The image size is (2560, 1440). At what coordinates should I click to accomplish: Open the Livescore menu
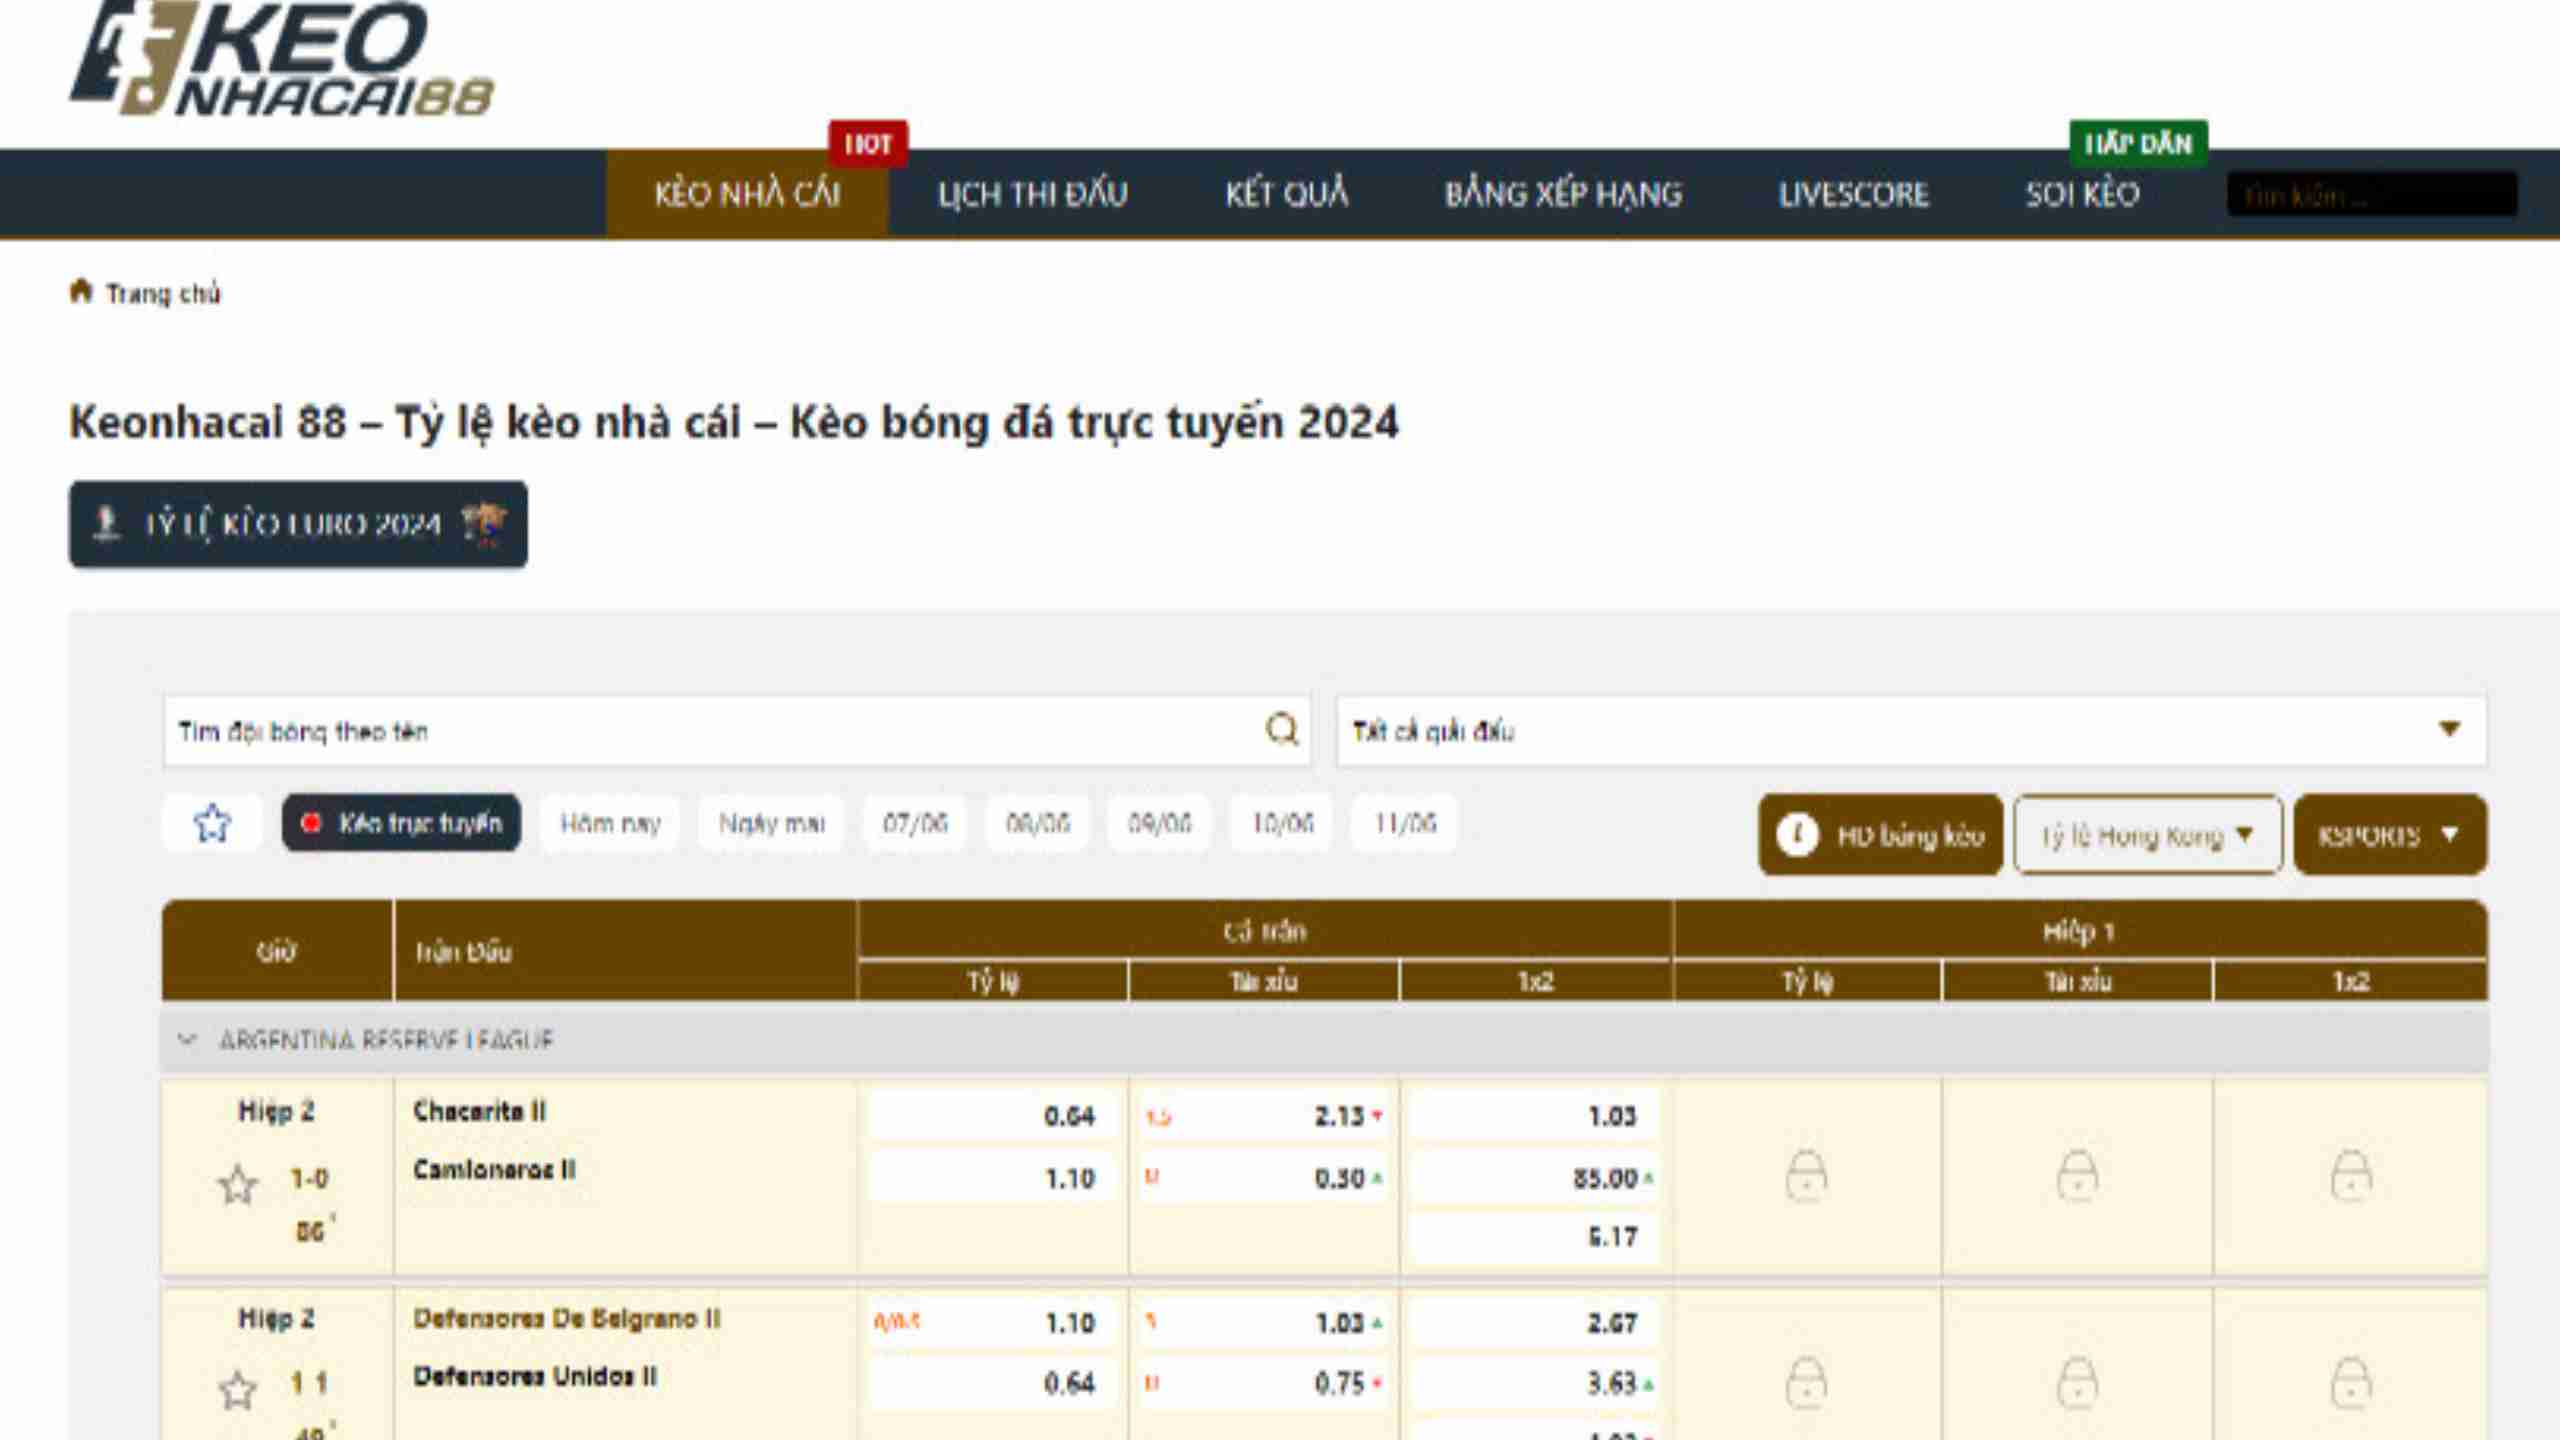pyautogui.click(x=1853, y=193)
